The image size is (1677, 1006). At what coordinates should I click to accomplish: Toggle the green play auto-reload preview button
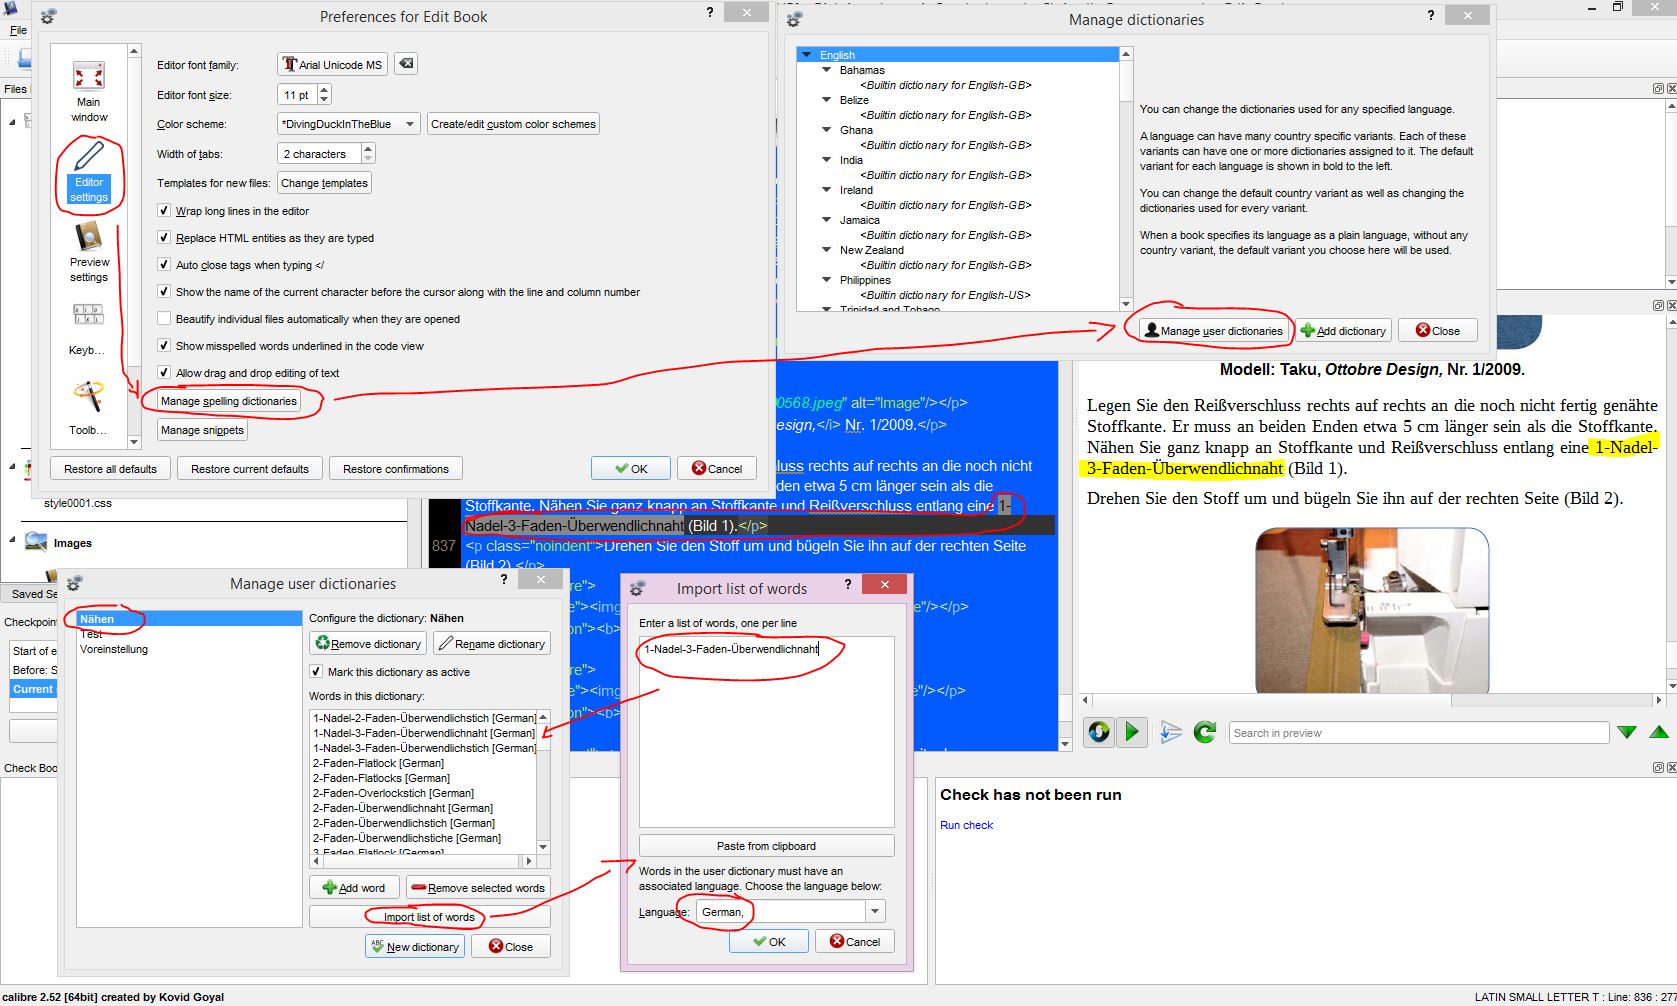pyautogui.click(x=1132, y=732)
